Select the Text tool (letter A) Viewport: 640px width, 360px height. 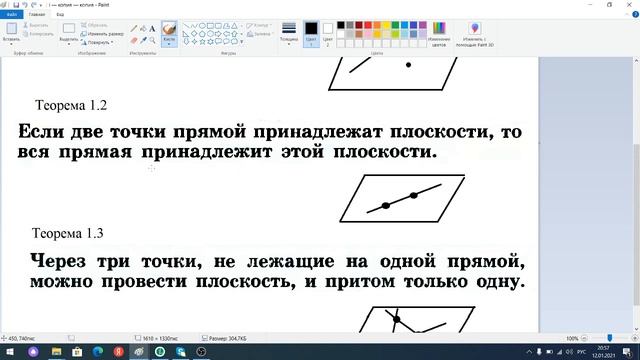click(x=152, y=29)
